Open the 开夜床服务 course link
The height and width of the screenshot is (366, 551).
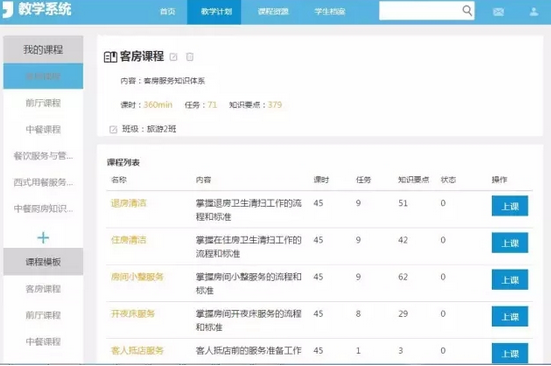click(133, 314)
